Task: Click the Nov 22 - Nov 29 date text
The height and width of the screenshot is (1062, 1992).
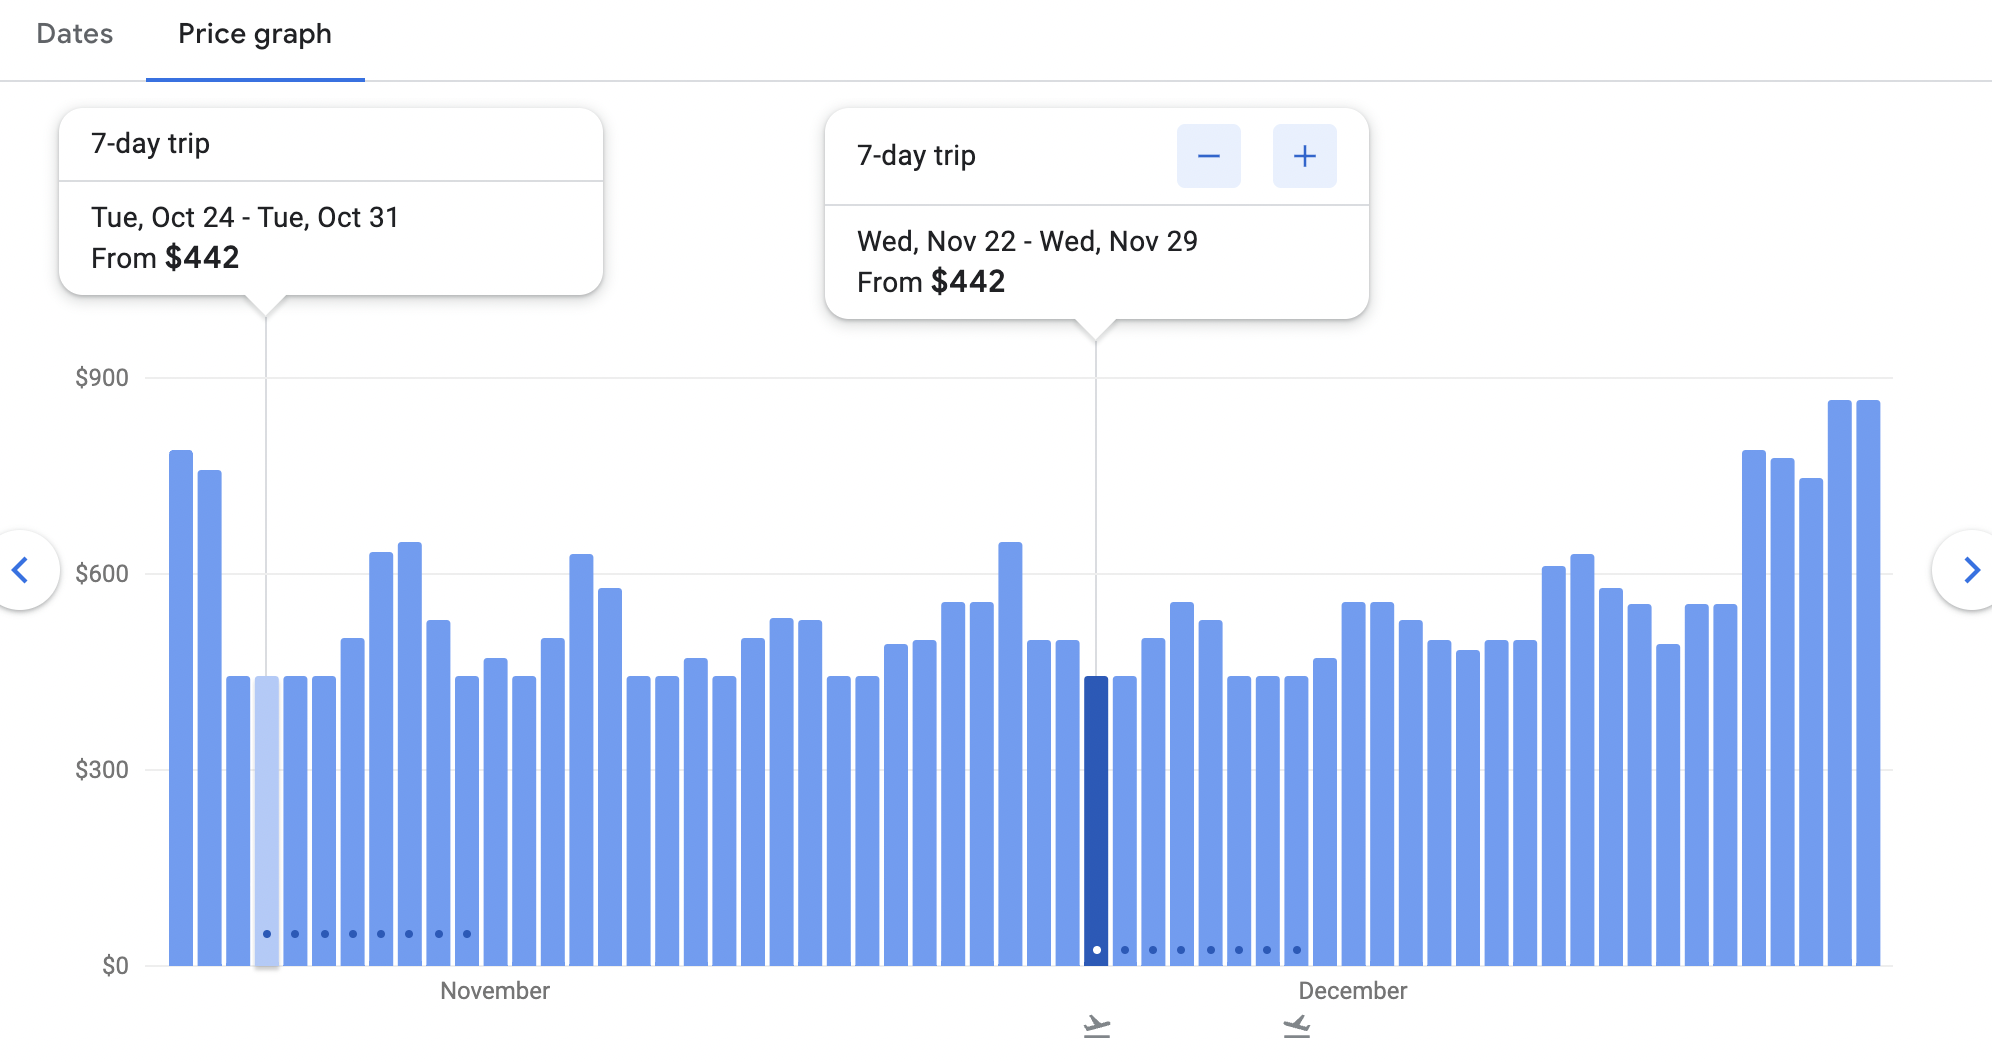Action: (1027, 242)
